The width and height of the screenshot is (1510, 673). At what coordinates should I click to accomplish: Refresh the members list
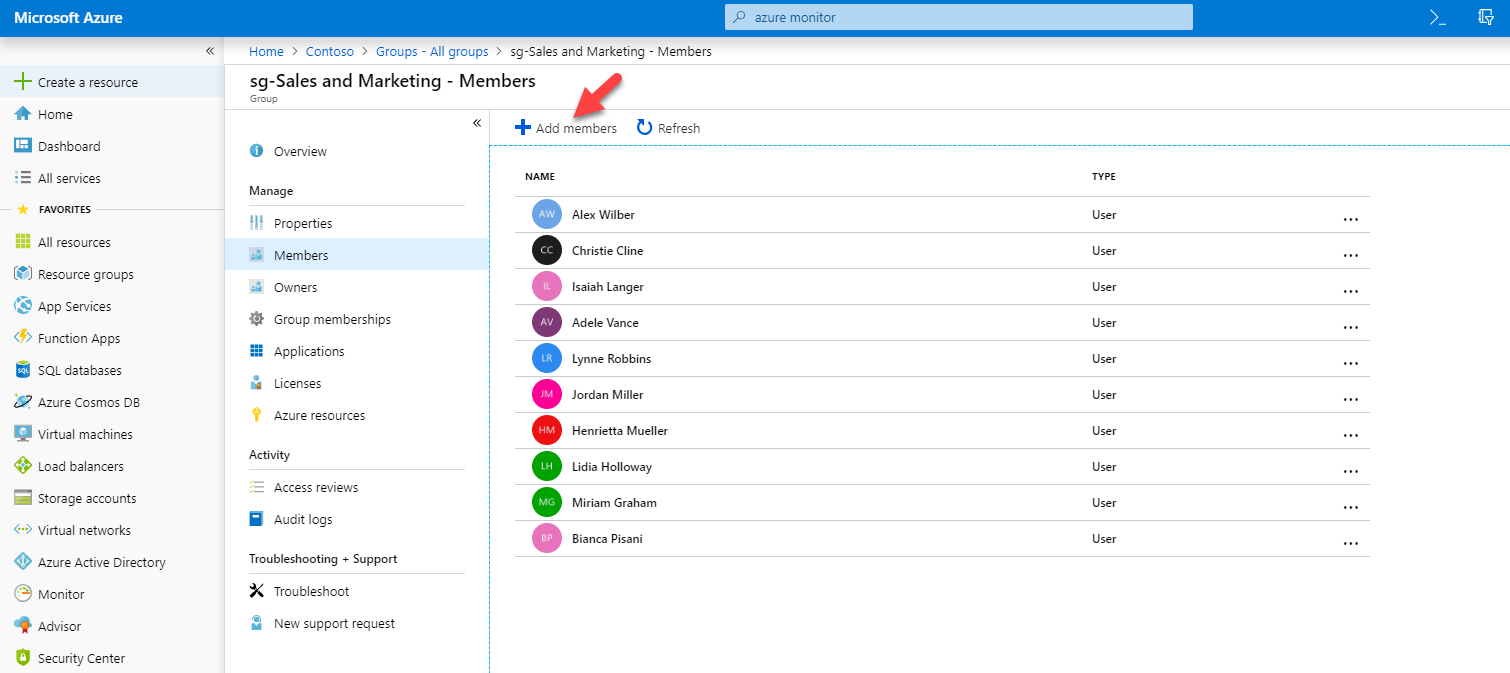pyautogui.click(x=668, y=128)
